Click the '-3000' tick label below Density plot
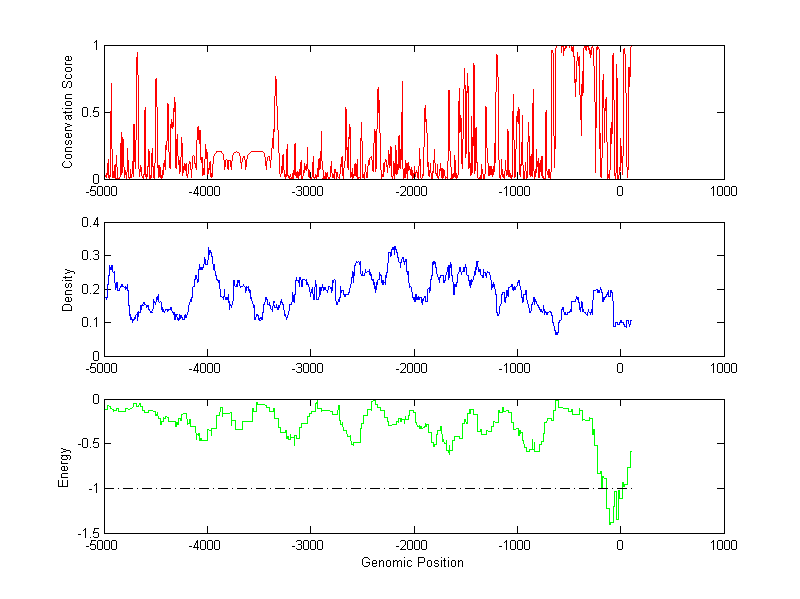The height and width of the screenshot is (599, 800). (x=310, y=368)
